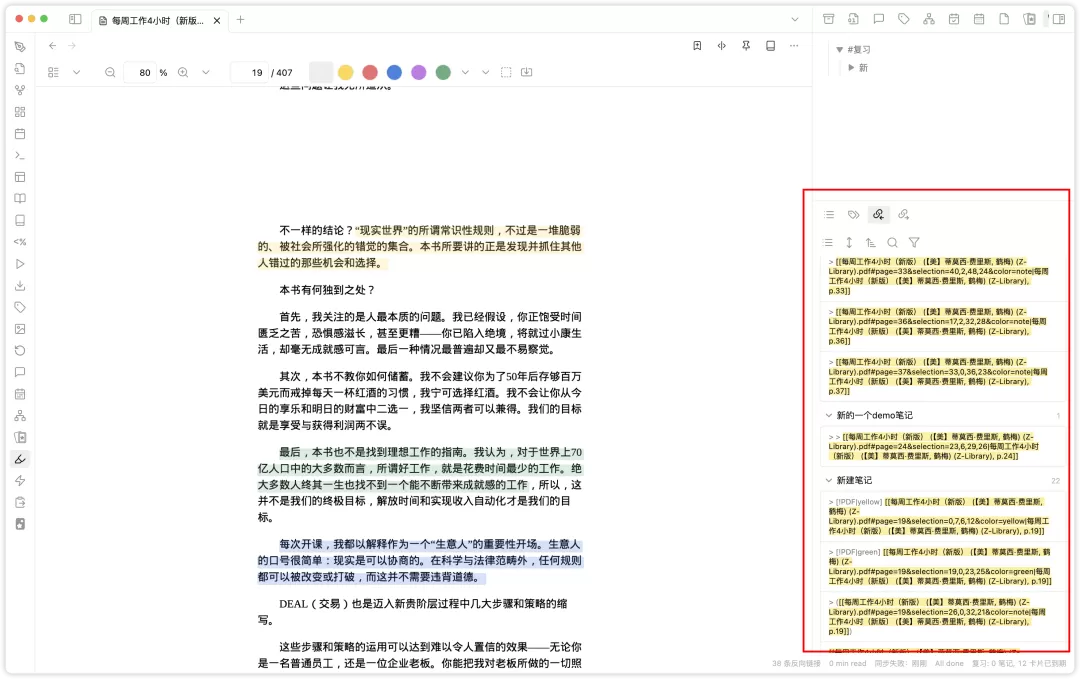
Task: Open new tab with plus button
Action: (240, 19)
